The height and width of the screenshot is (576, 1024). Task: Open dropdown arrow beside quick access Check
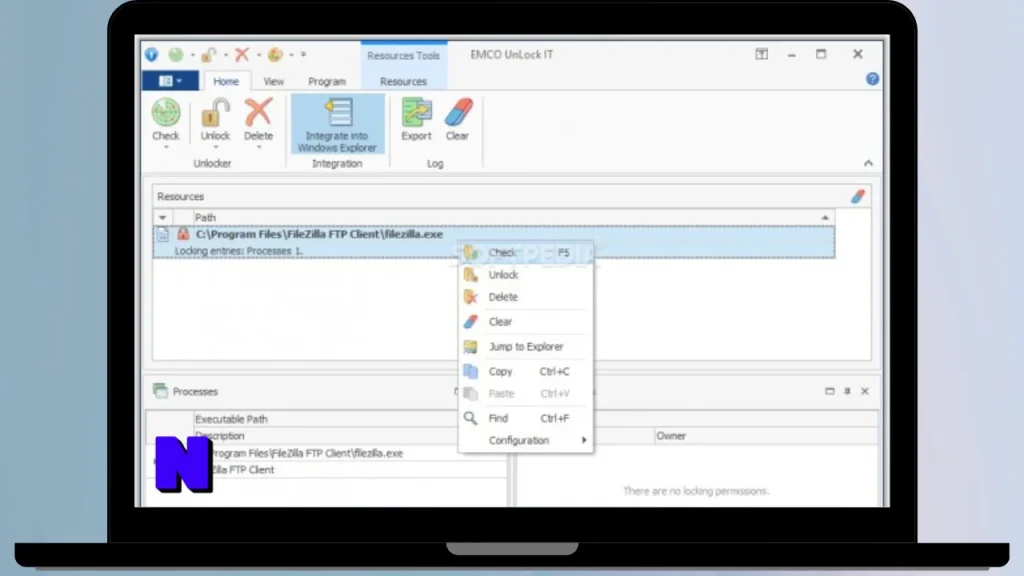pos(192,56)
